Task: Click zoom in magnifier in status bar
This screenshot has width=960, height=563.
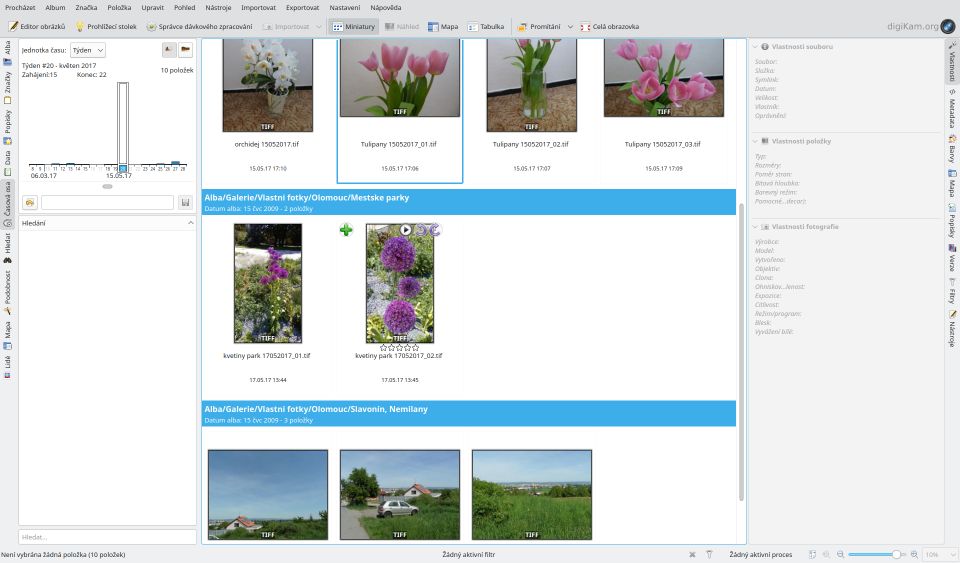Action: tap(914, 554)
